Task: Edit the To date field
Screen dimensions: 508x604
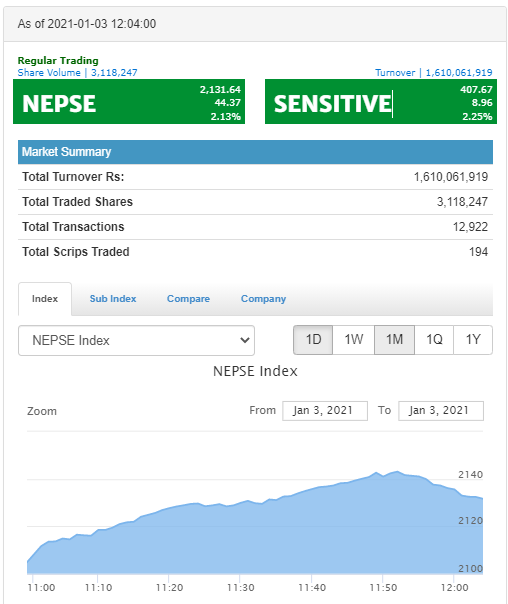Action: [441, 411]
